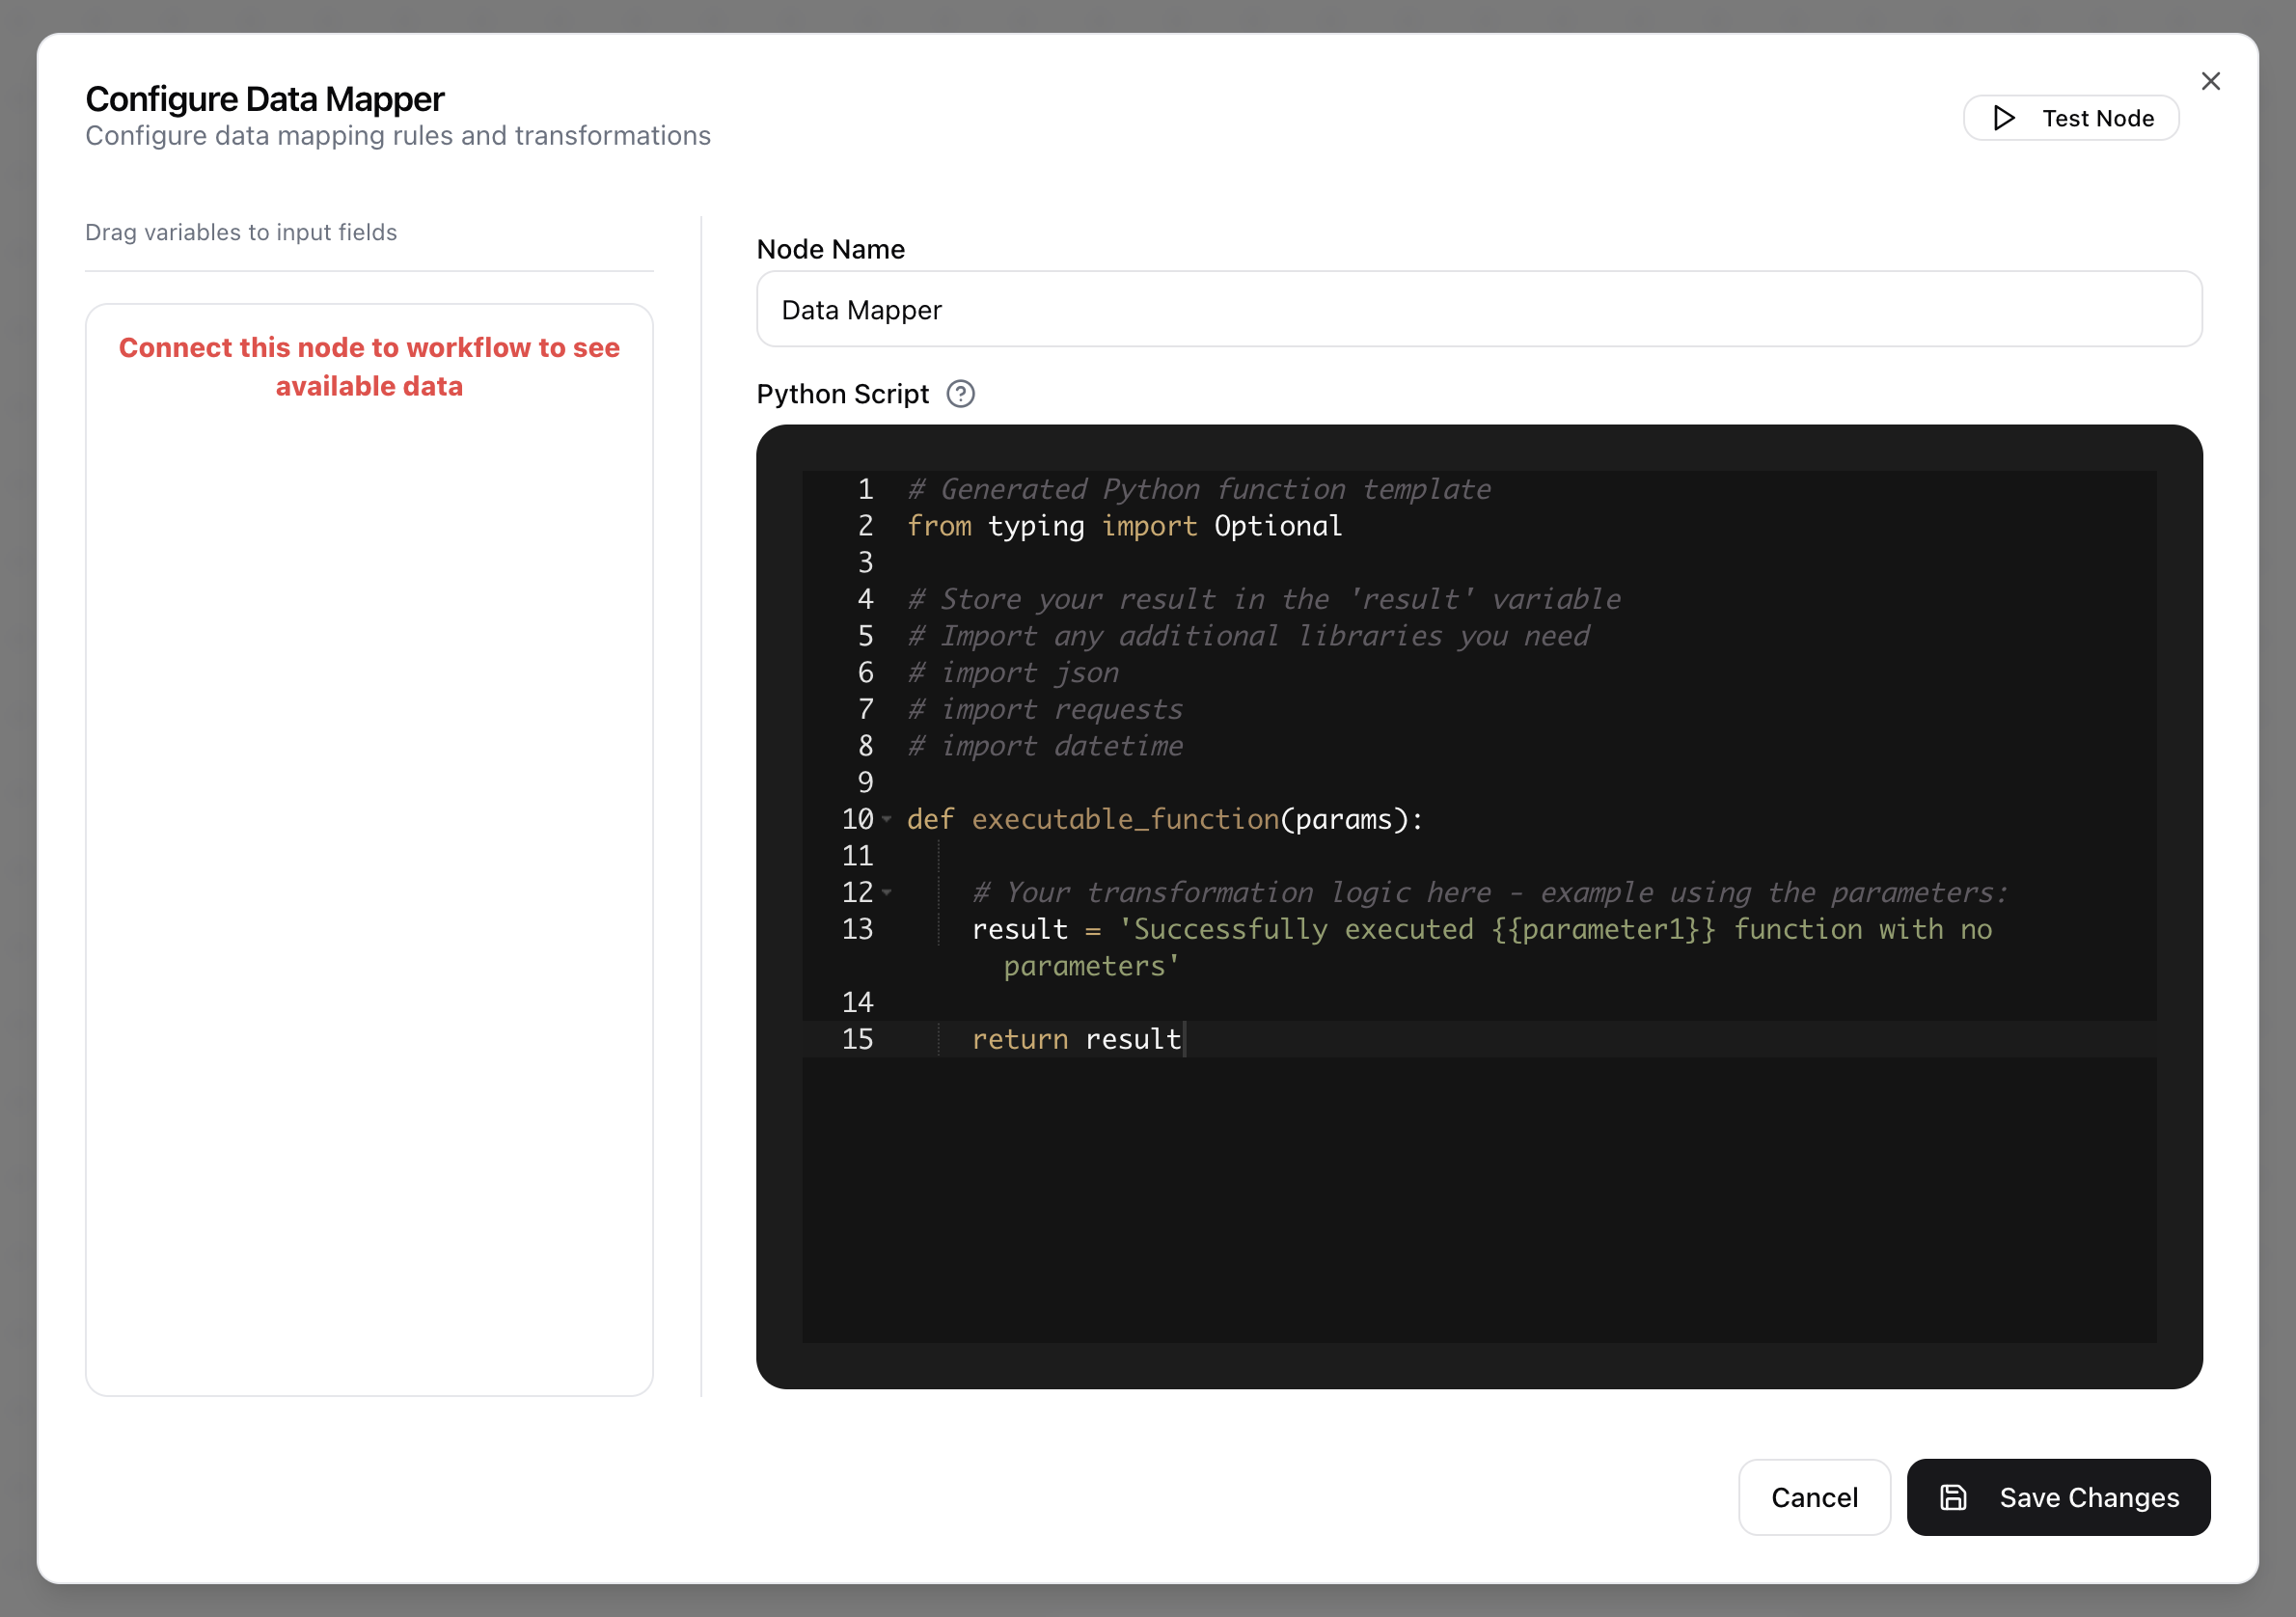Click the floppy disk save icon
Screen dimensions: 2296x1617
(1953, 1497)
